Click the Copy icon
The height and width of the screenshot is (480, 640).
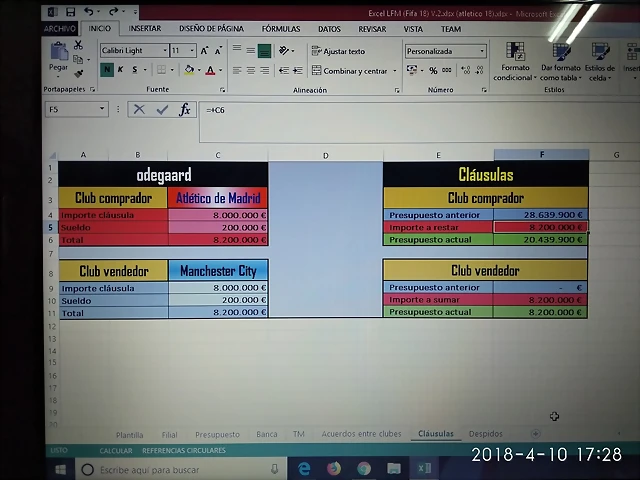tap(78, 60)
